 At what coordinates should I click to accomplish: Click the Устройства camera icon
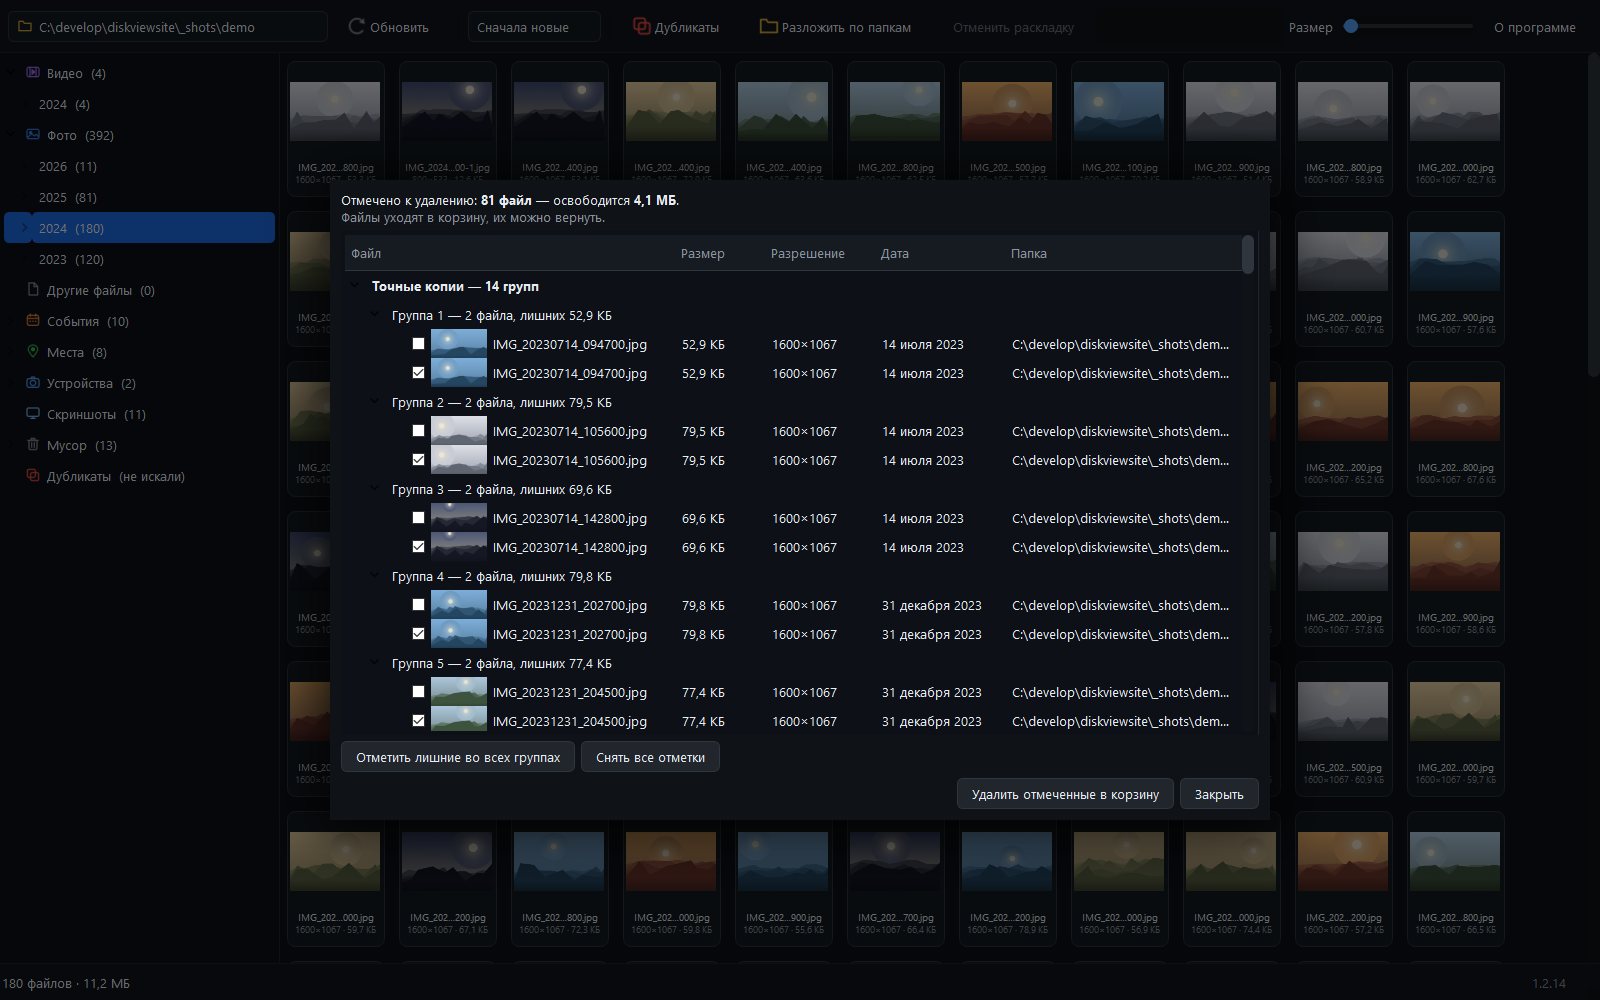(33, 383)
